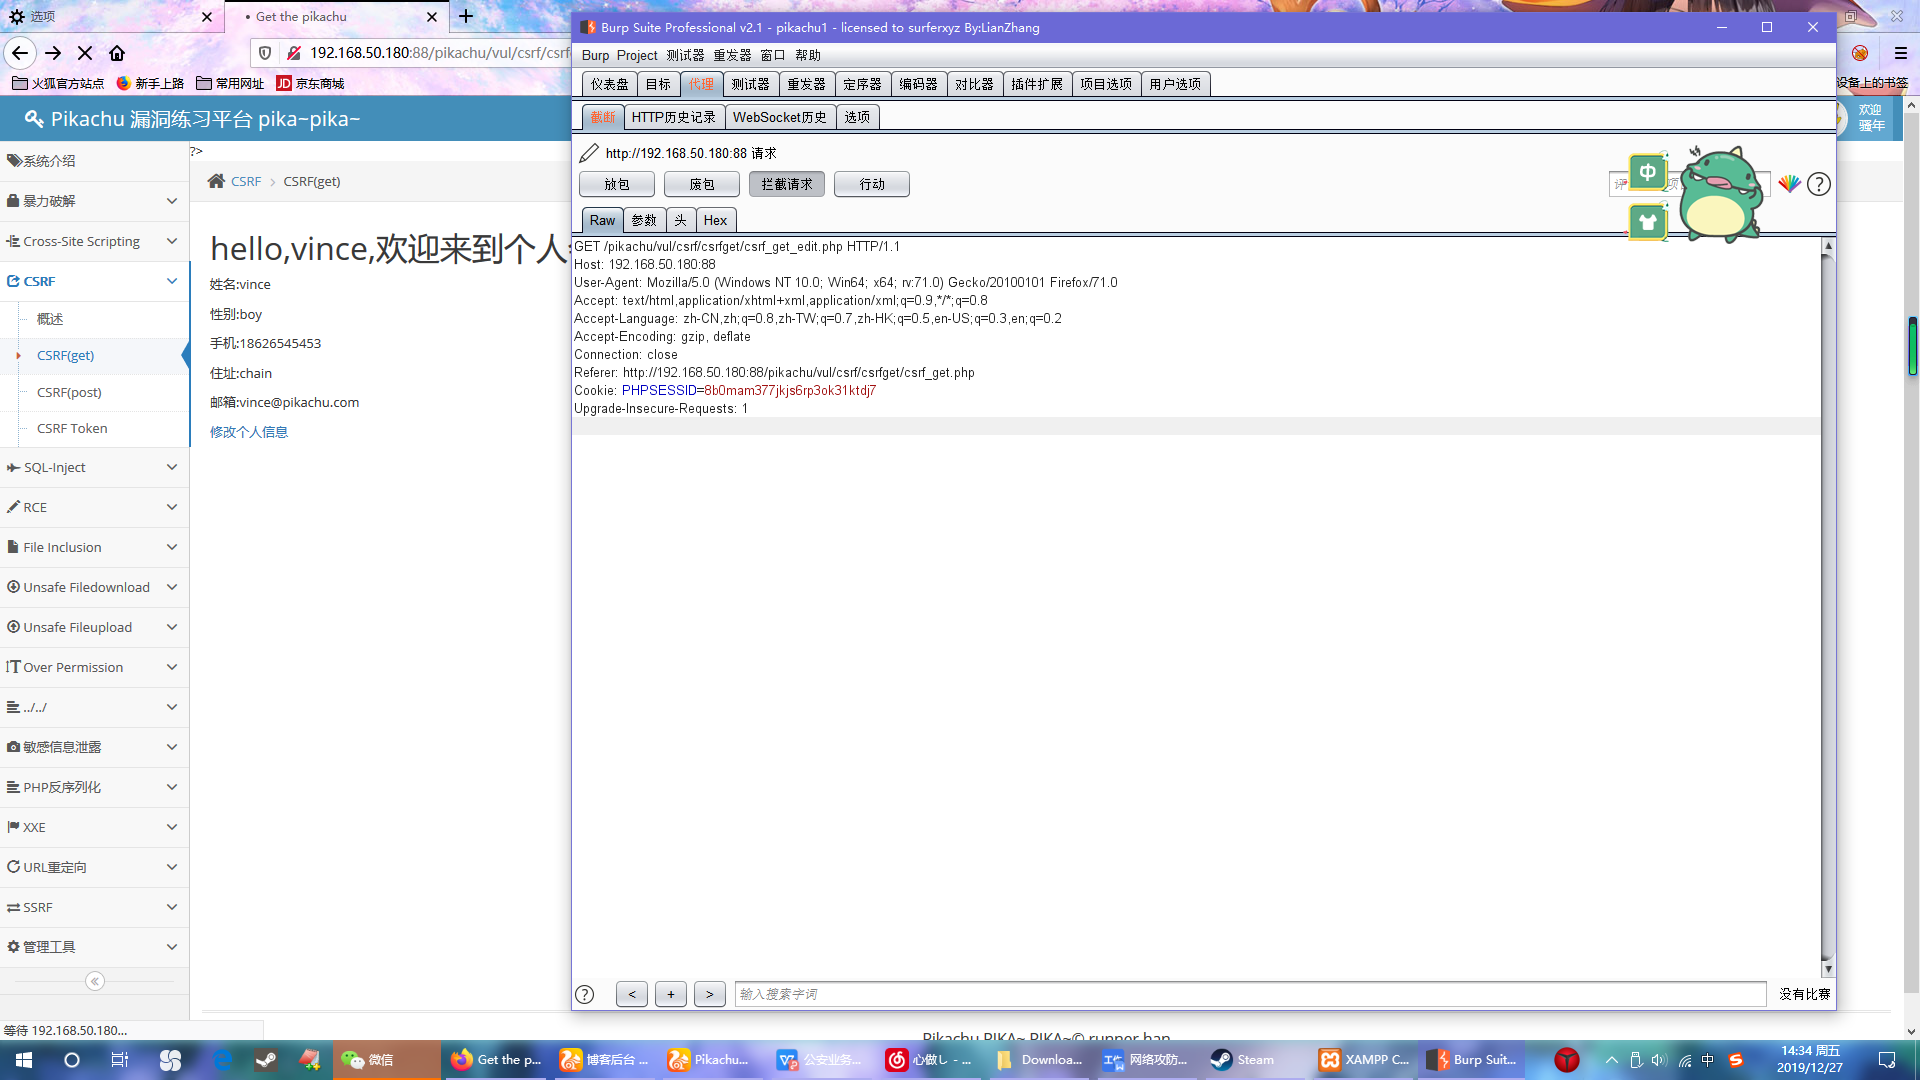Click the pencil edit icon beside request URL
Image resolution: width=1920 pixels, height=1080 pixels.
[x=589, y=153]
